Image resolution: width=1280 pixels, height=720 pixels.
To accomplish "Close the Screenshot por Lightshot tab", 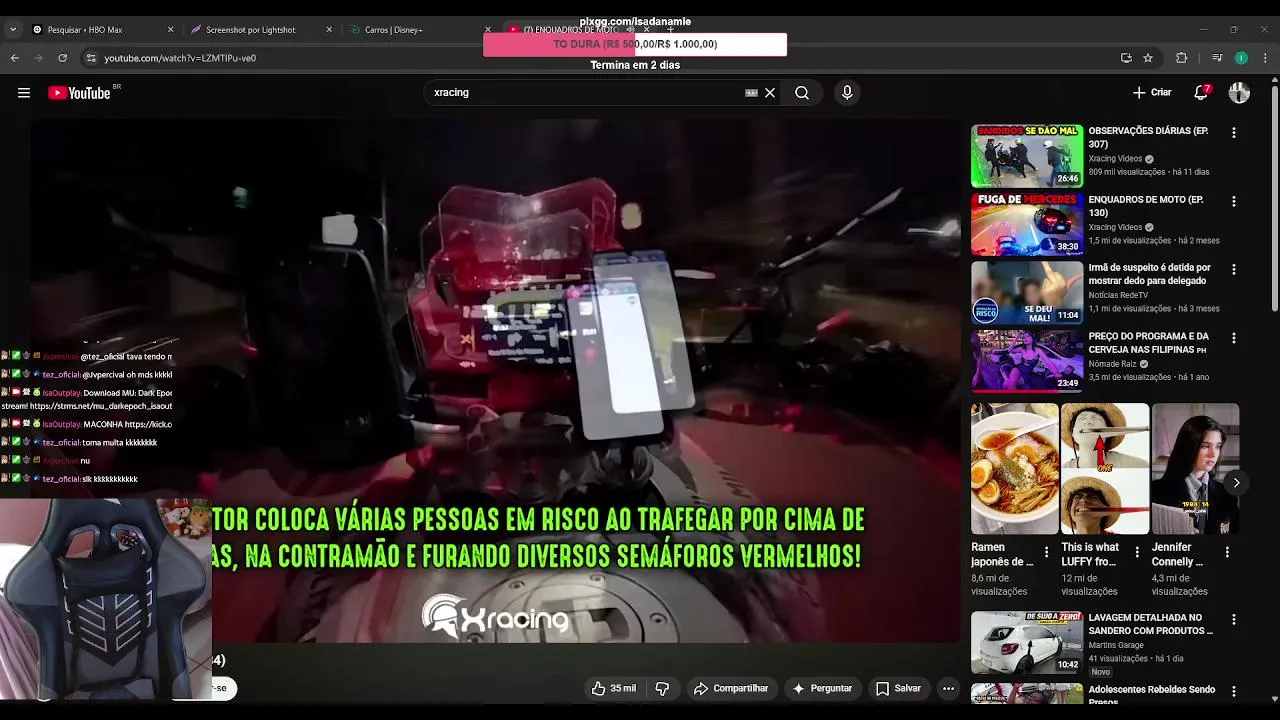I will pos(329,30).
